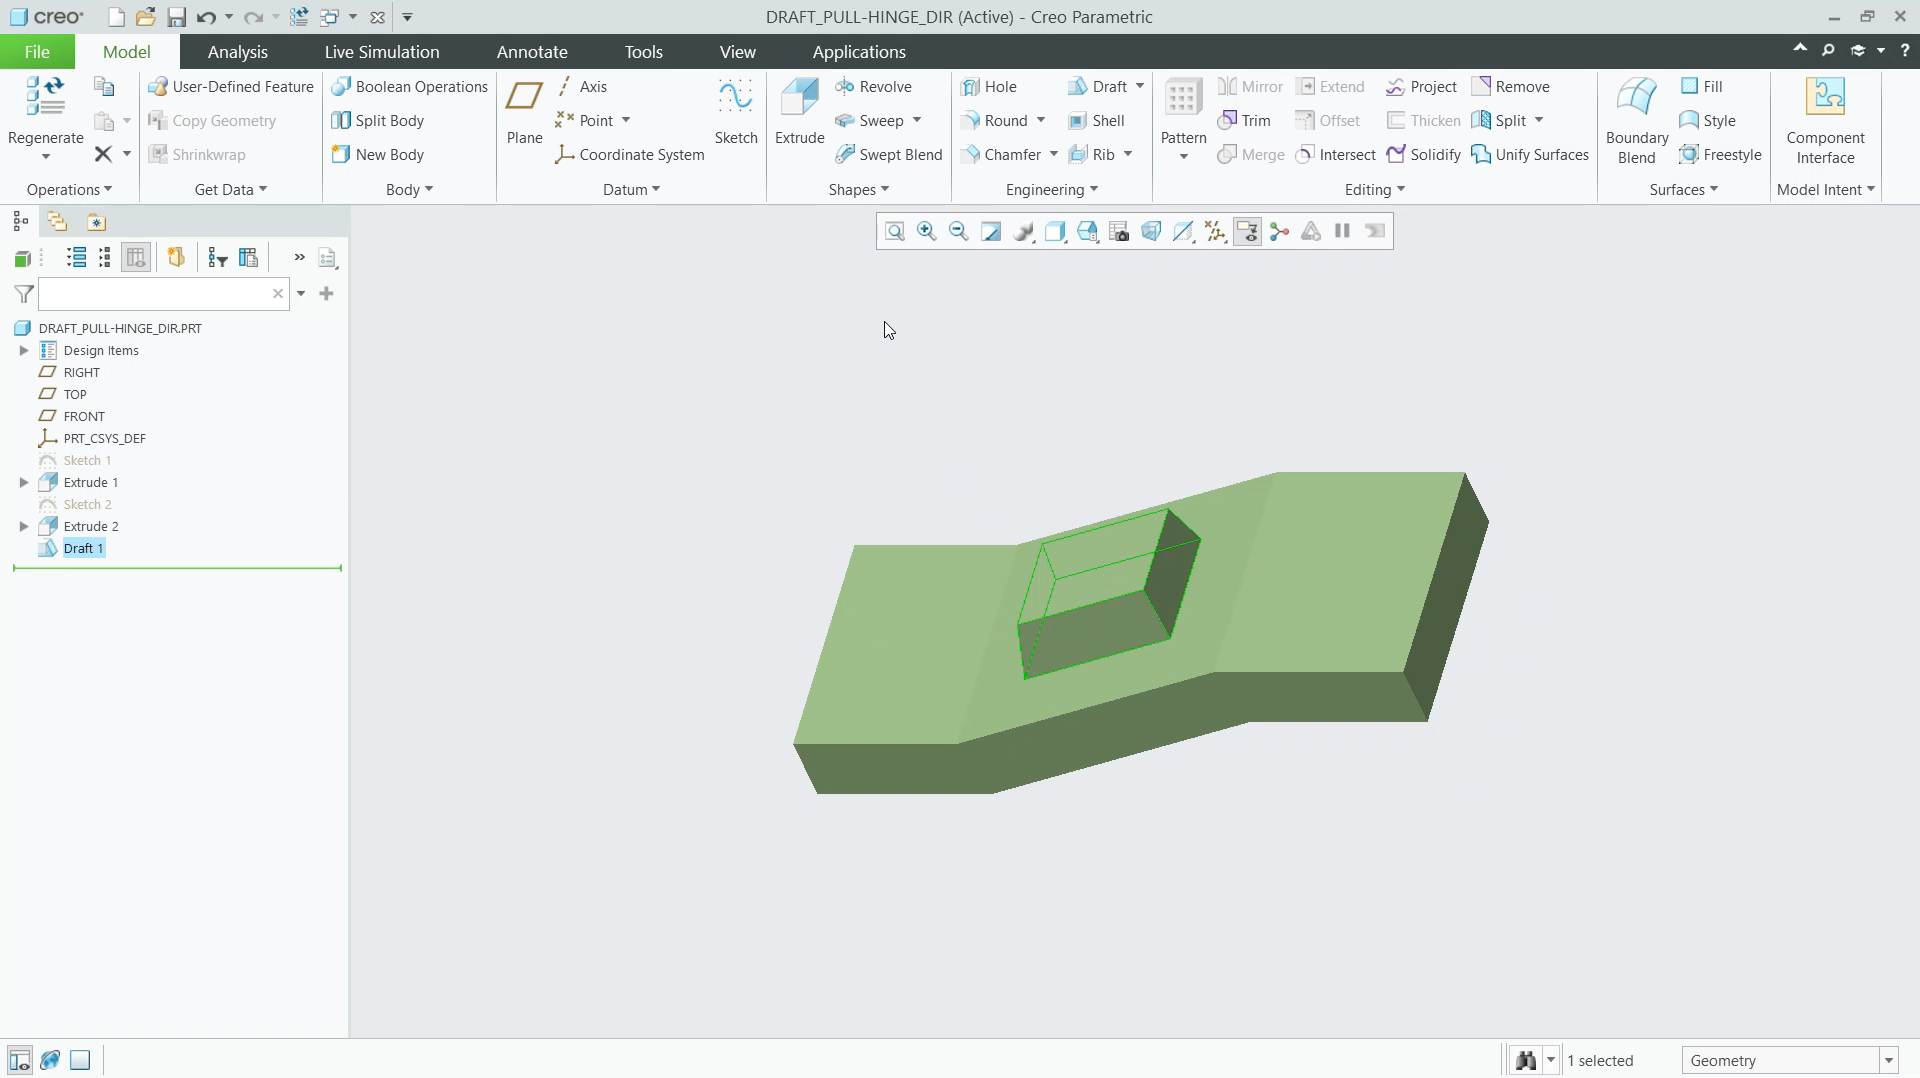The width and height of the screenshot is (1920, 1078).
Task: Select the FRONT datum plane in tree
Action: (x=84, y=417)
